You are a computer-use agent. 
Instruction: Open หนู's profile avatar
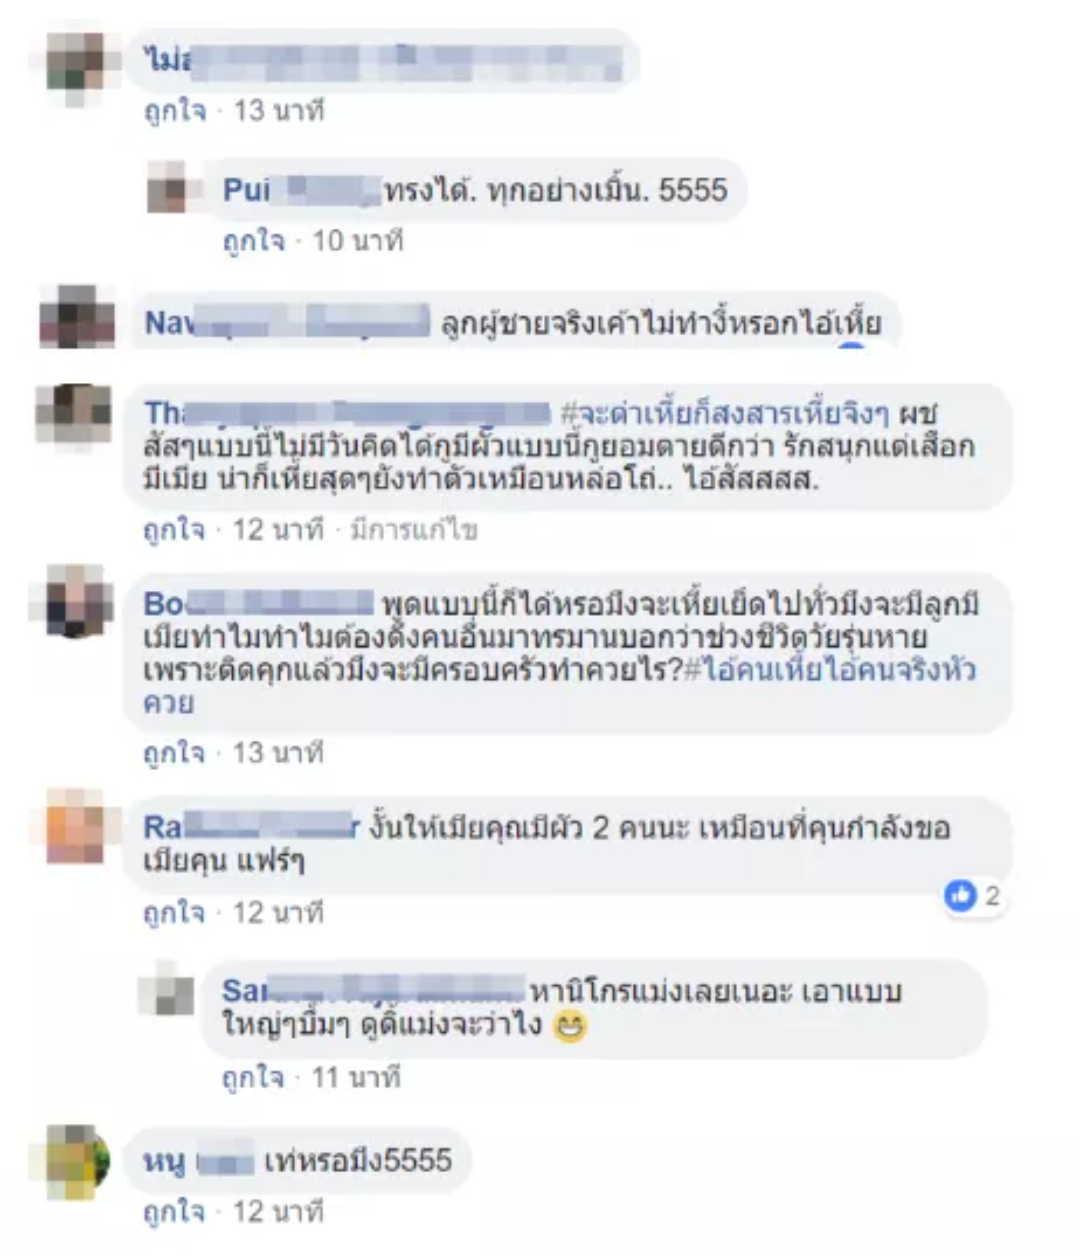78,1157
